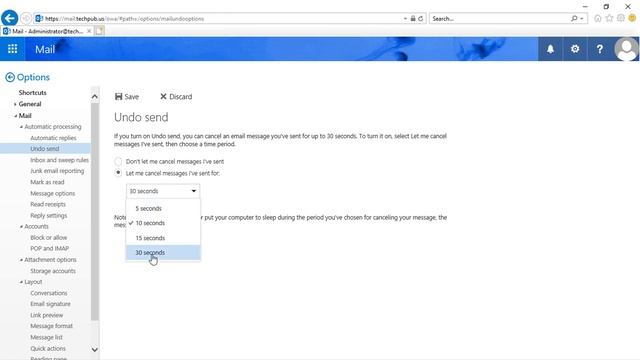Viewport: 640px width, 360px height.
Task: Open Read receipts settings
Action: 48,204
